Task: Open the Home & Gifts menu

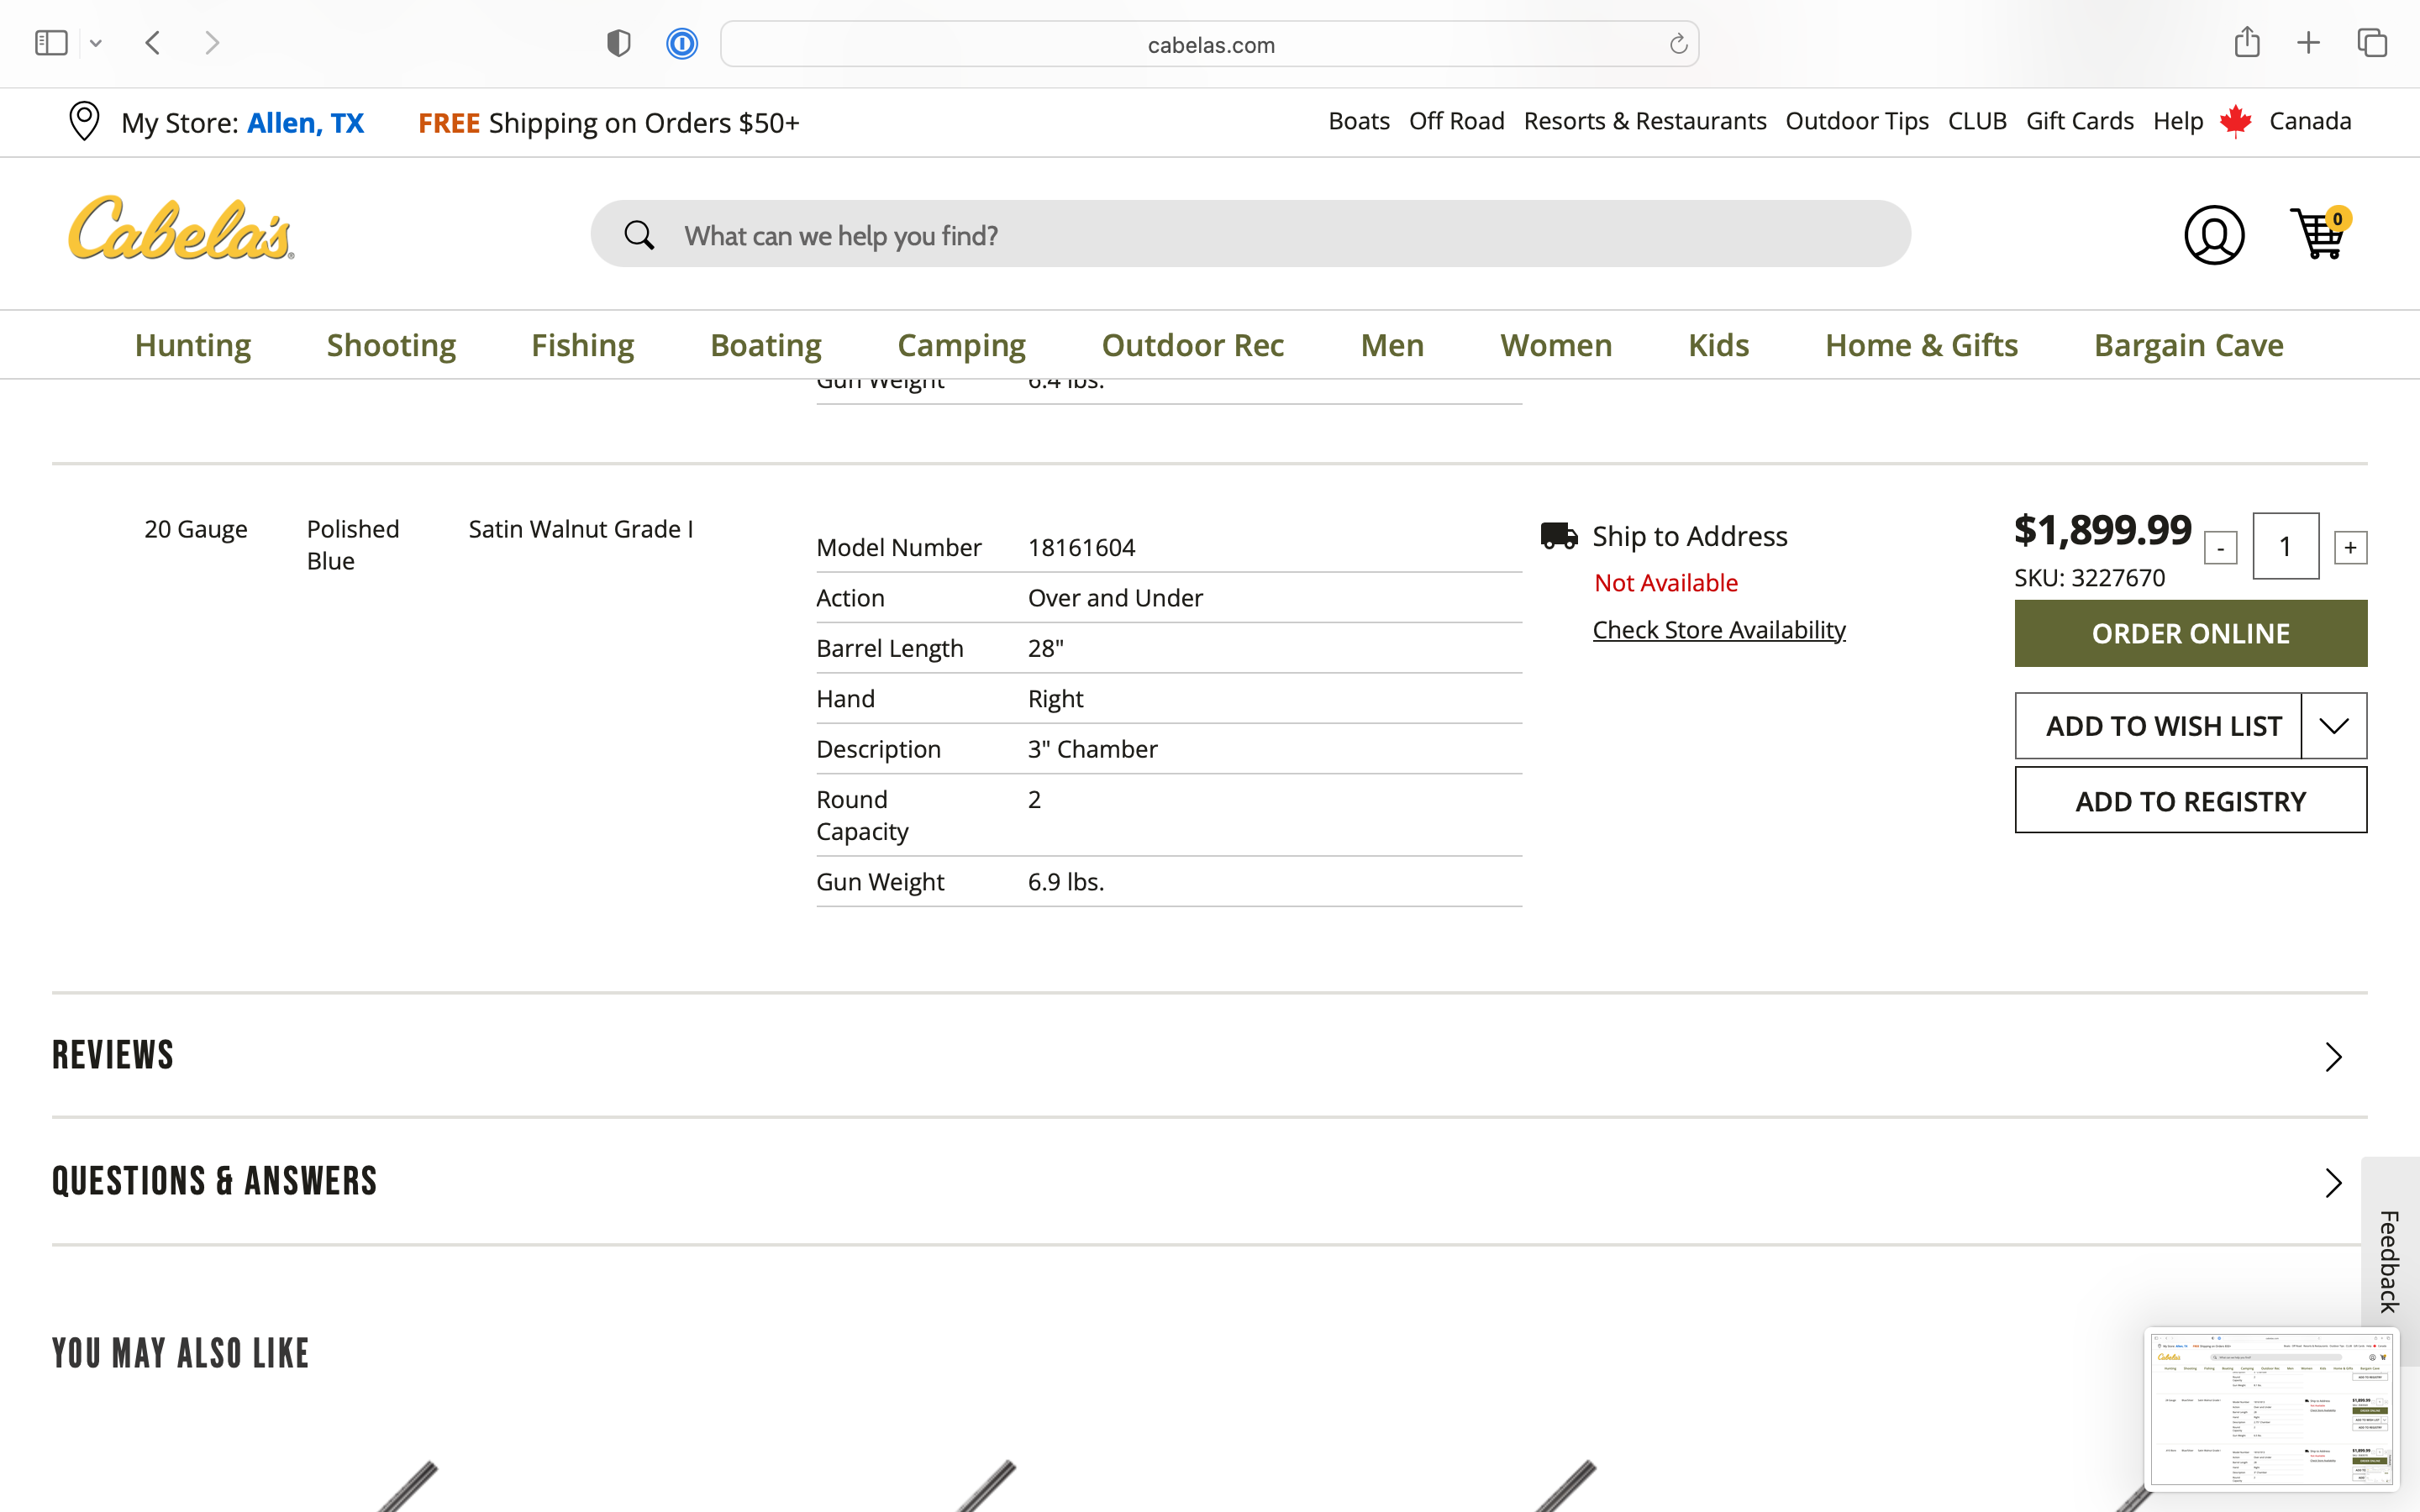Action: click(x=1921, y=345)
